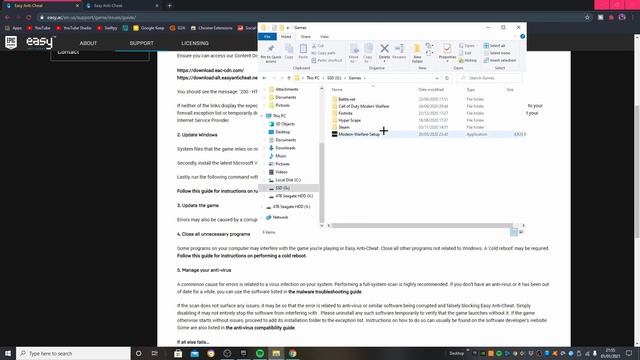Go back in File Explorer
The height and width of the screenshot is (360, 640).
tap(264, 78)
